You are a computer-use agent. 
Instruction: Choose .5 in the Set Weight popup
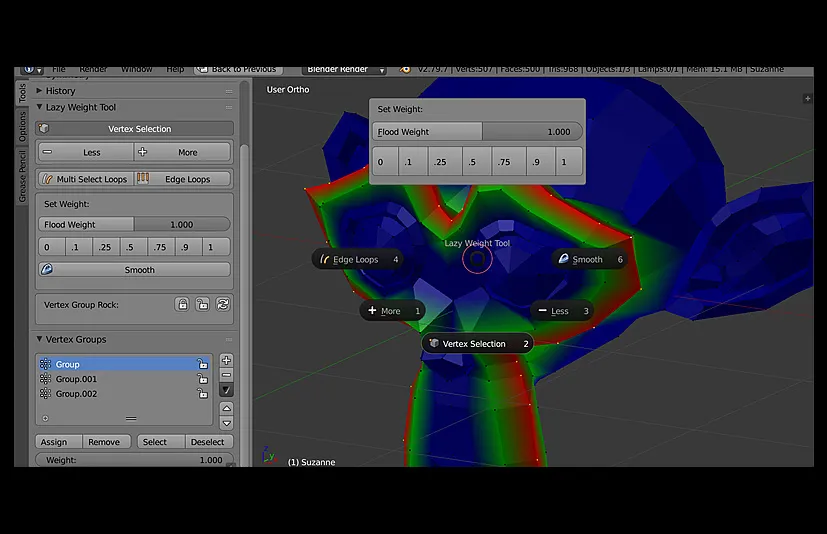tap(477, 162)
